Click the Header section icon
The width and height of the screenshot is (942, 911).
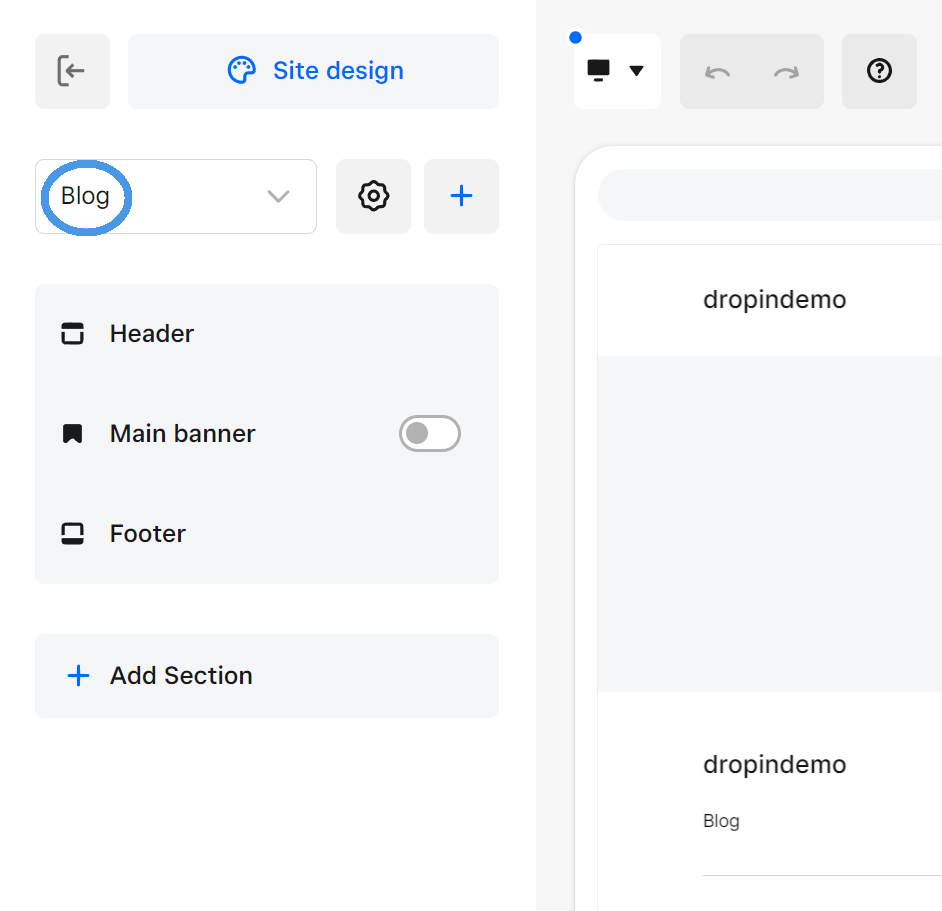[72, 333]
